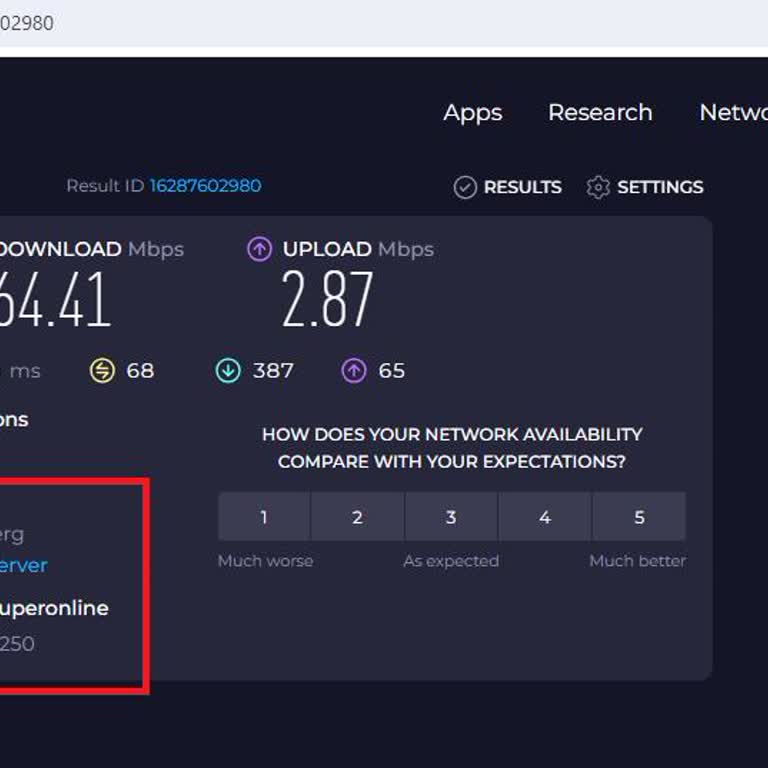This screenshot has width=768, height=768.
Task: Open the RESULTS page
Action: tap(507, 187)
